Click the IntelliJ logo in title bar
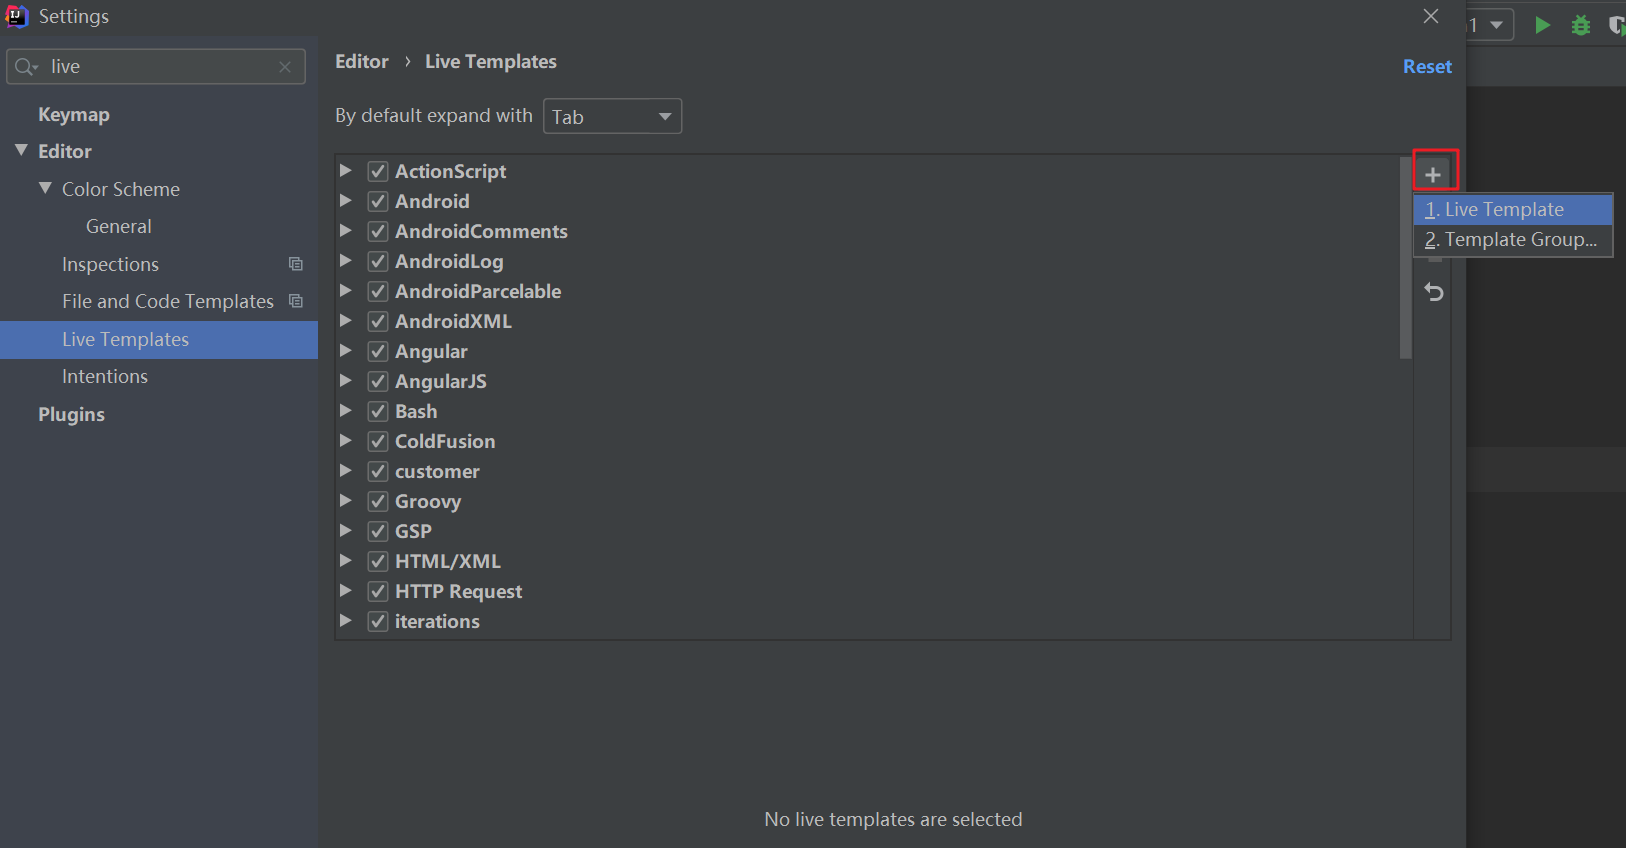Image resolution: width=1626 pixels, height=848 pixels. tap(17, 16)
